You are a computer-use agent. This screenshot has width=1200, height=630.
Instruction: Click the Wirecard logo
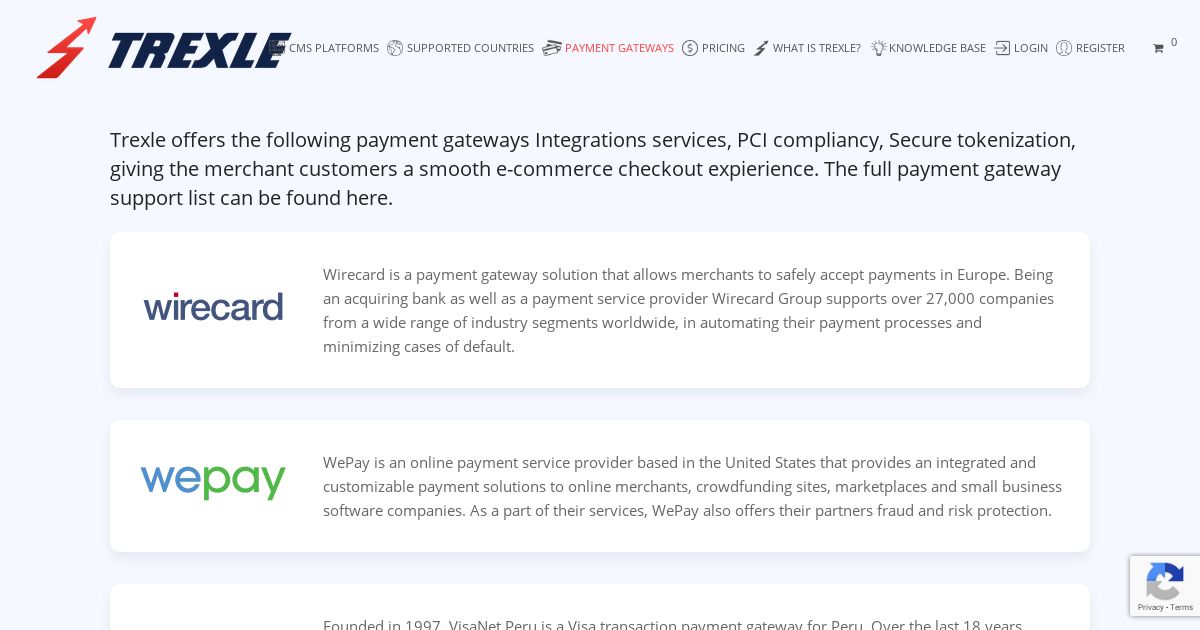pos(213,306)
